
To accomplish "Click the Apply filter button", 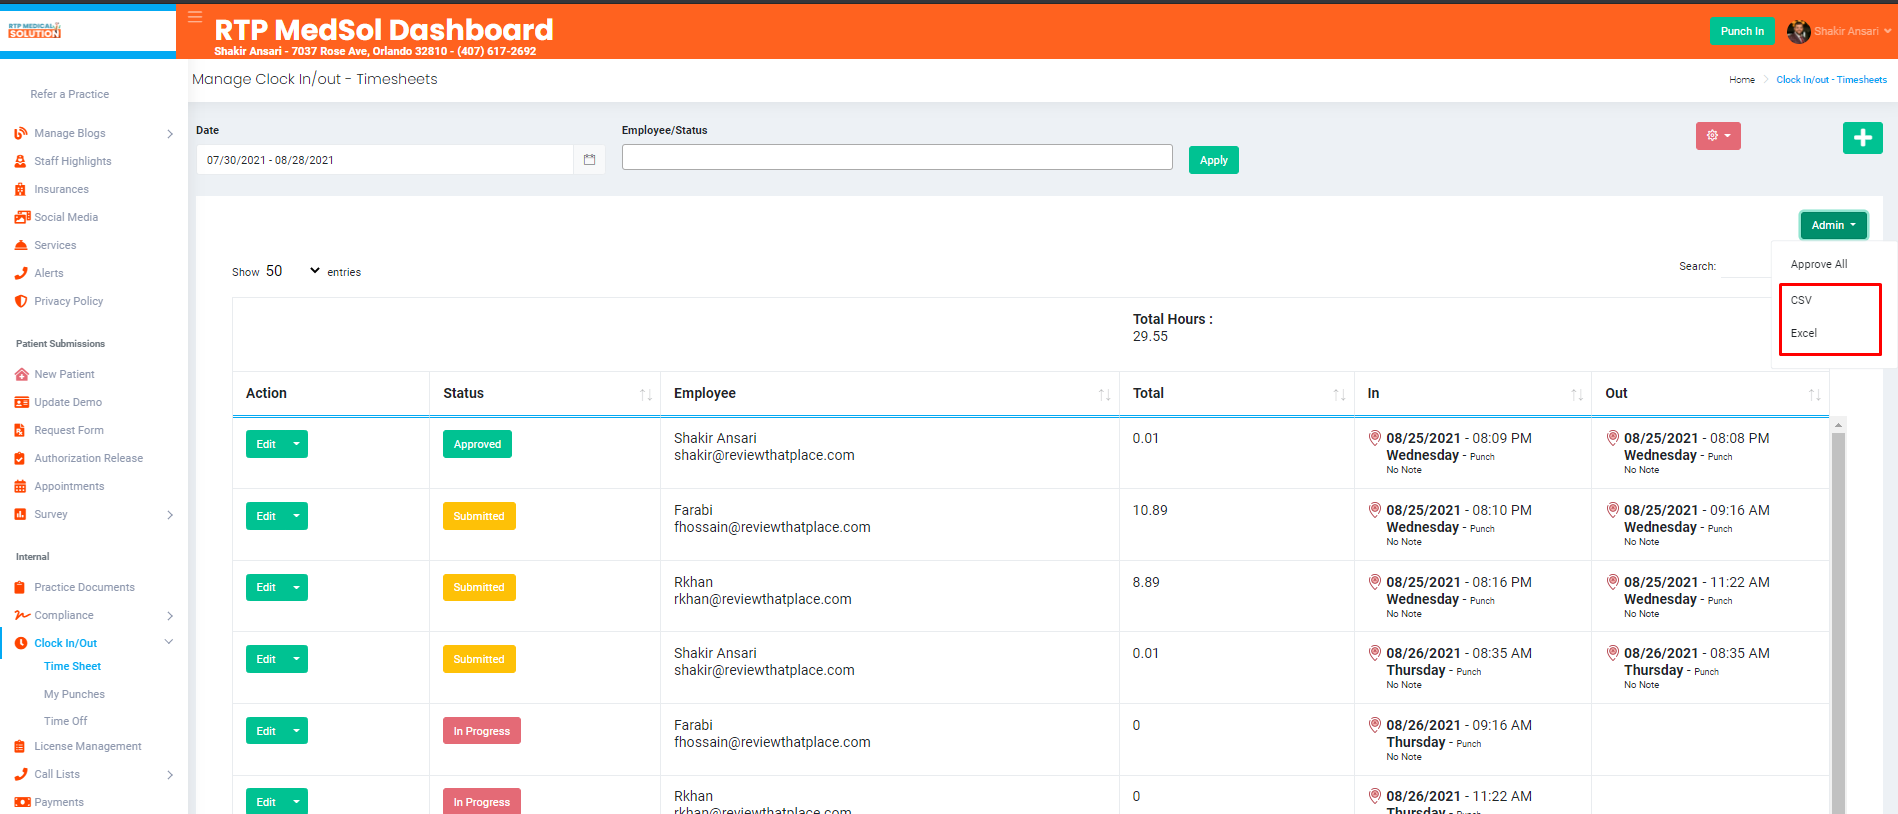I will 1214,160.
